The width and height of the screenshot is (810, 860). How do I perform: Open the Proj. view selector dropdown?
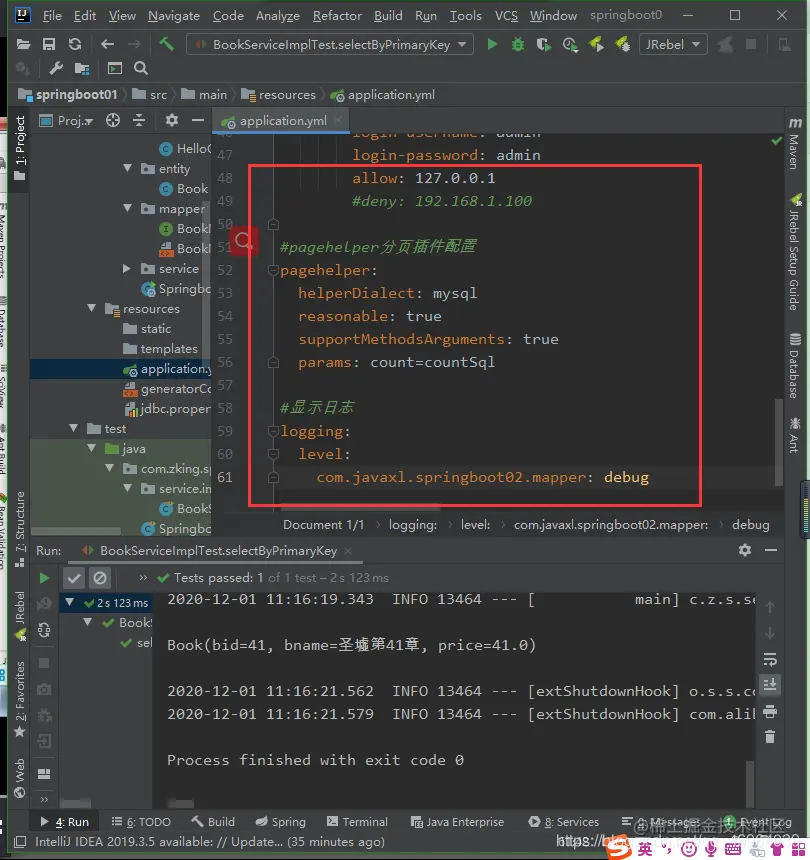66,121
